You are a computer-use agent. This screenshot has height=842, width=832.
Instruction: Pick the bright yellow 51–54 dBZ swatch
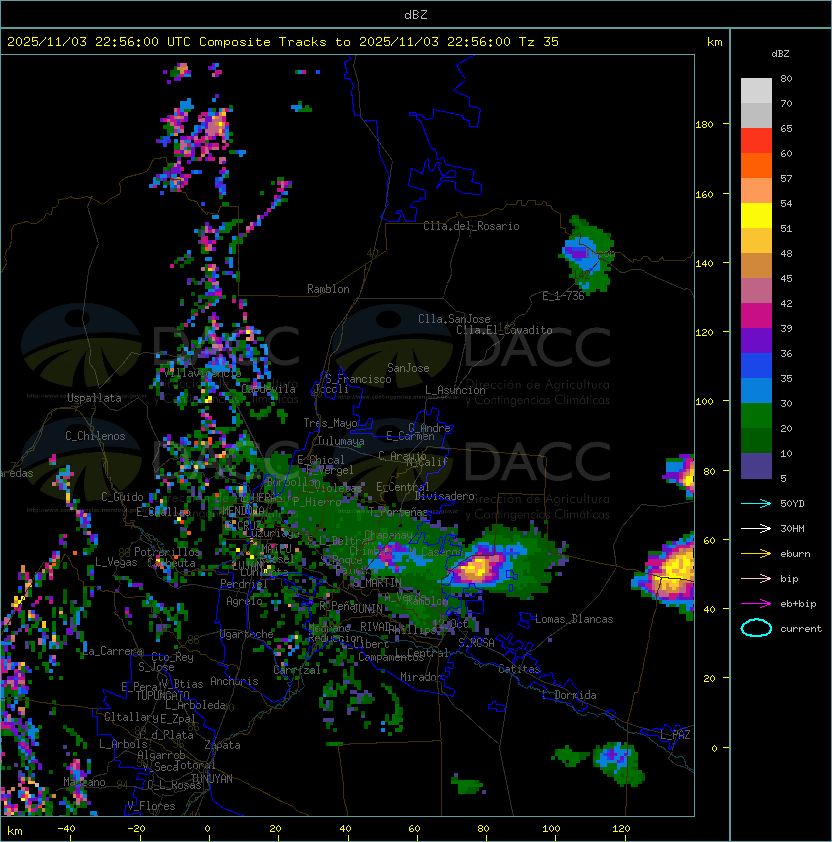point(756,216)
